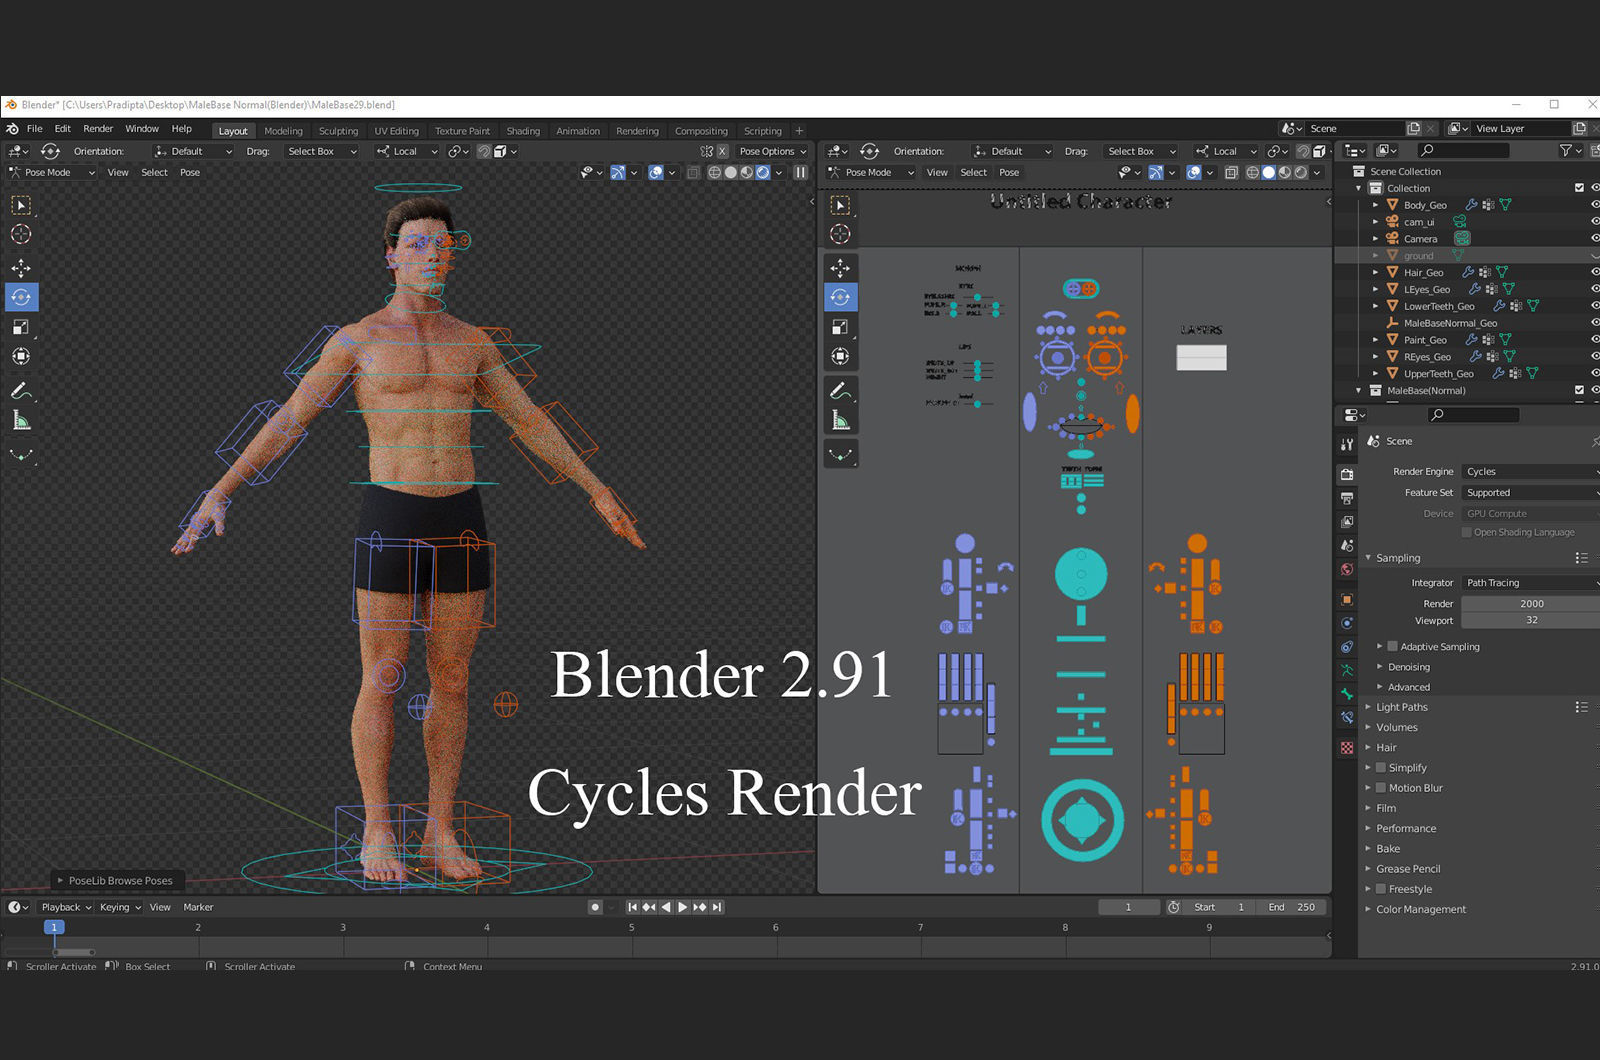Image resolution: width=1600 pixels, height=1060 pixels.
Task: Open the Output properties tab
Action: tap(1347, 498)
